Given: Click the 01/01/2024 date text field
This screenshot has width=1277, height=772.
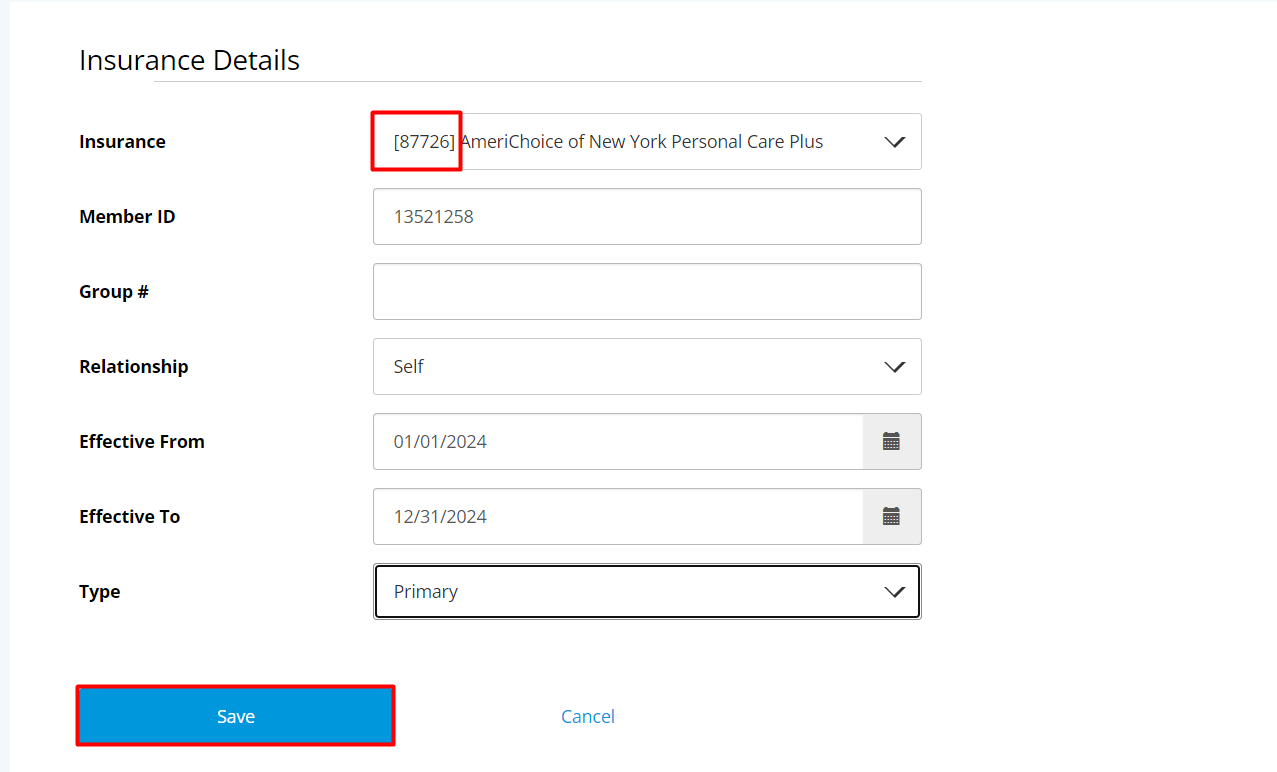Looking at the screenshot, I should (618, 441).
